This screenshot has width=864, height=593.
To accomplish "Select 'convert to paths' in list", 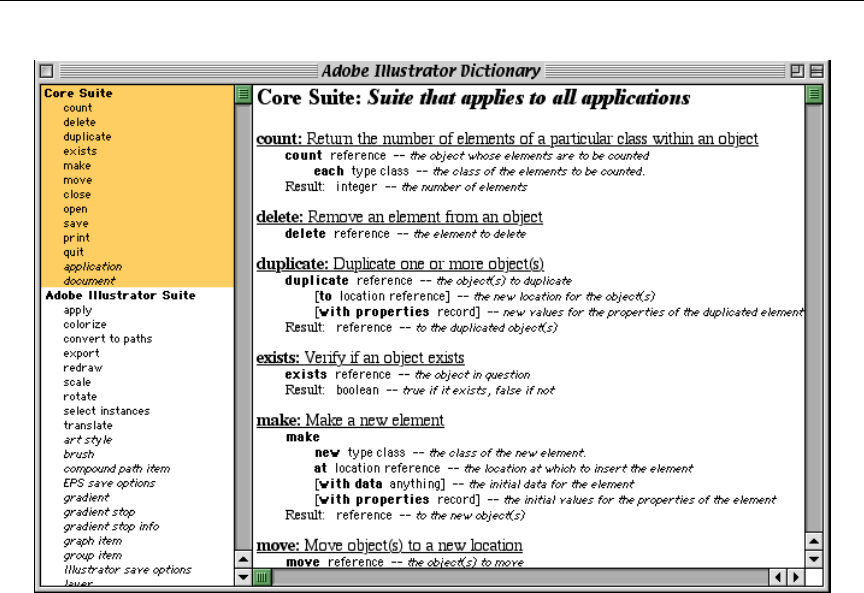I will point(107,339).
